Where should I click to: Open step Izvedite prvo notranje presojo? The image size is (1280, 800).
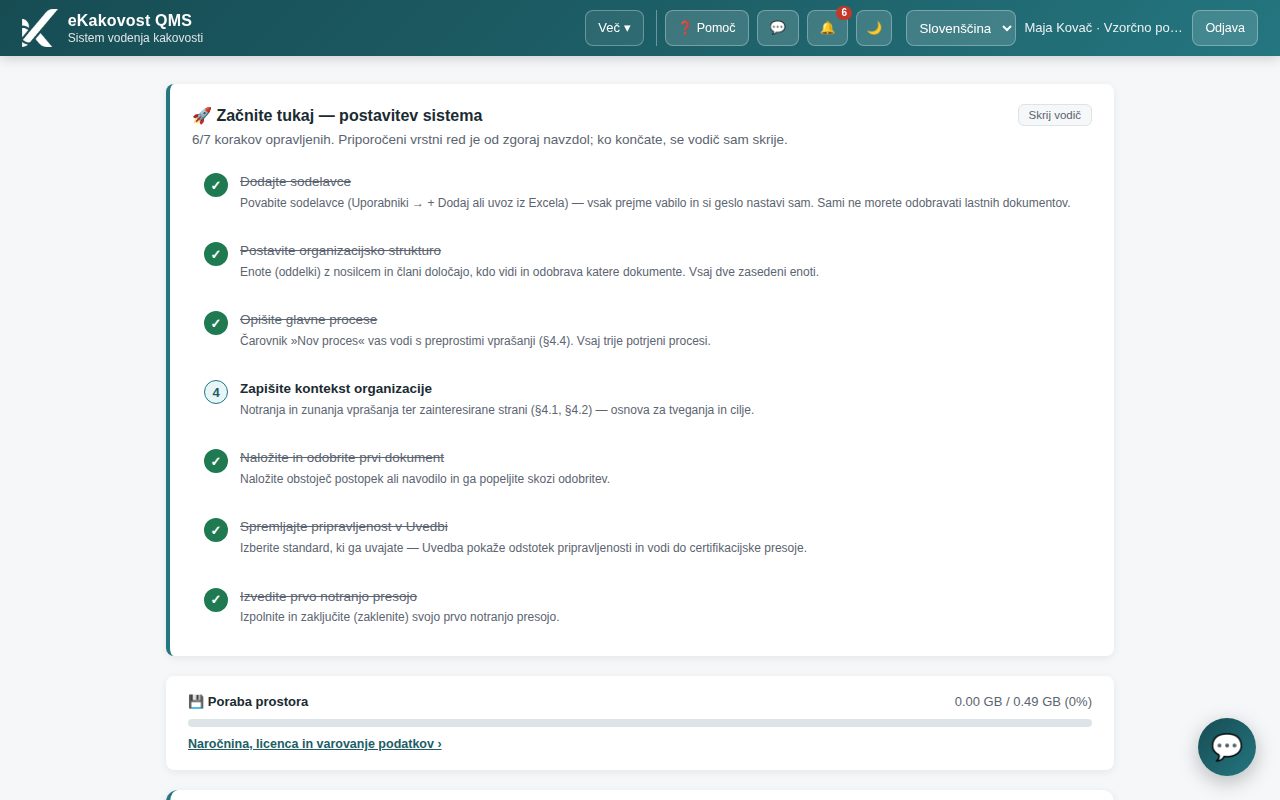(x=328, y=595)
